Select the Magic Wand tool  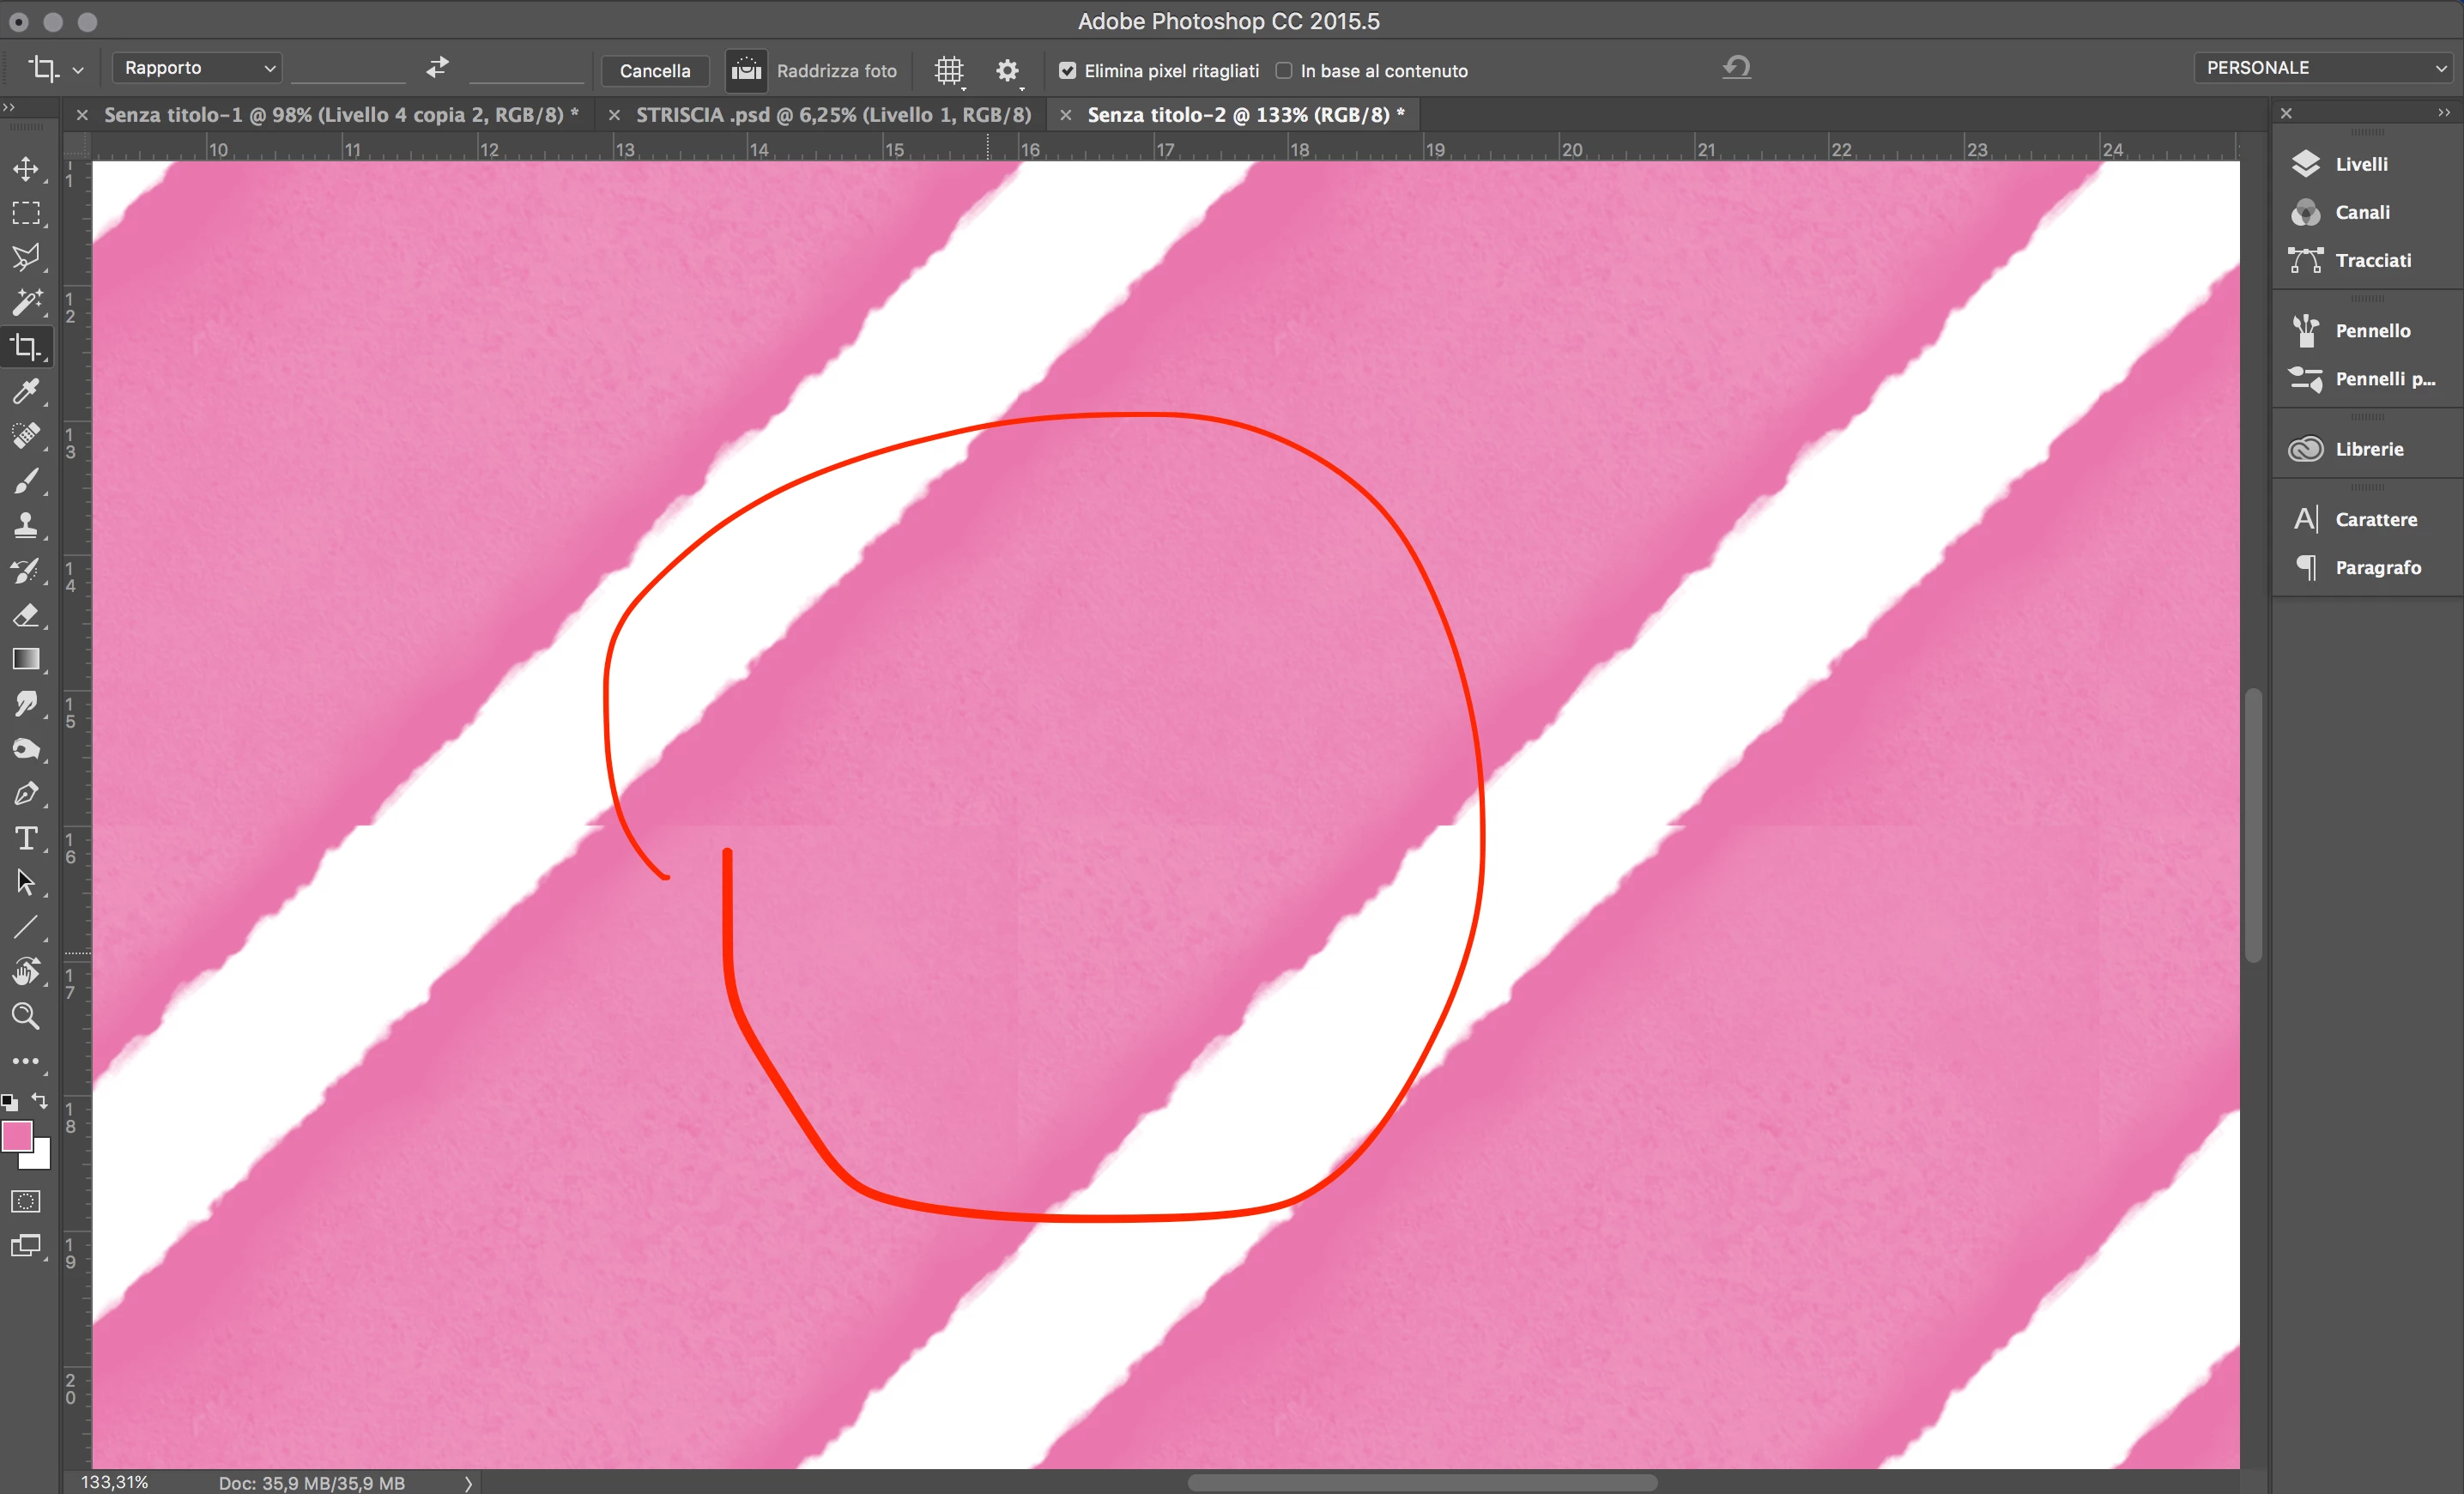click(26, 301)
